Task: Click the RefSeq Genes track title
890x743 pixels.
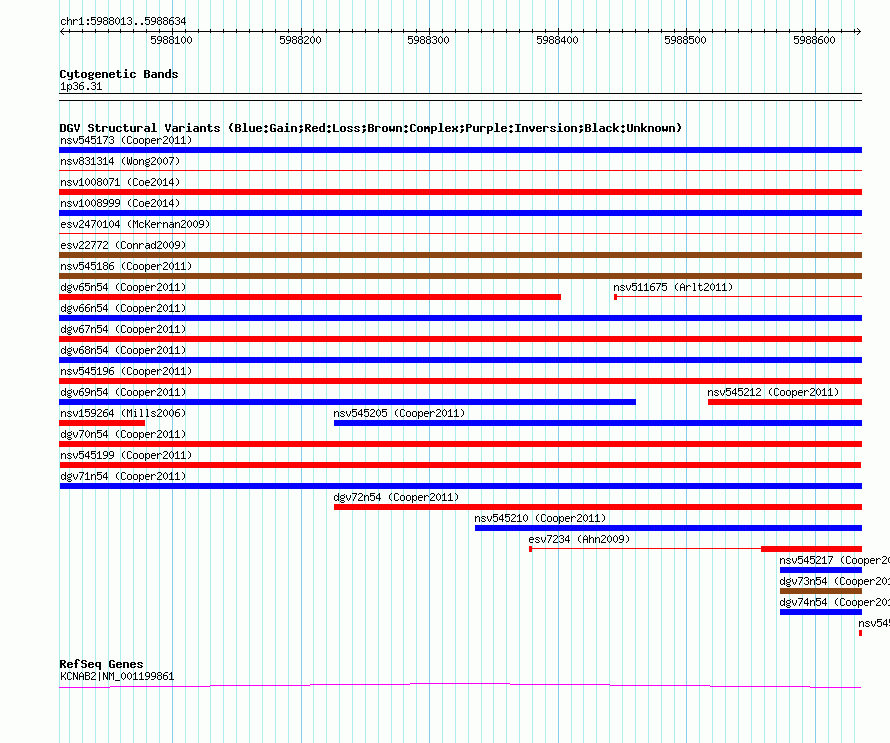Action: tap(101, 664)
